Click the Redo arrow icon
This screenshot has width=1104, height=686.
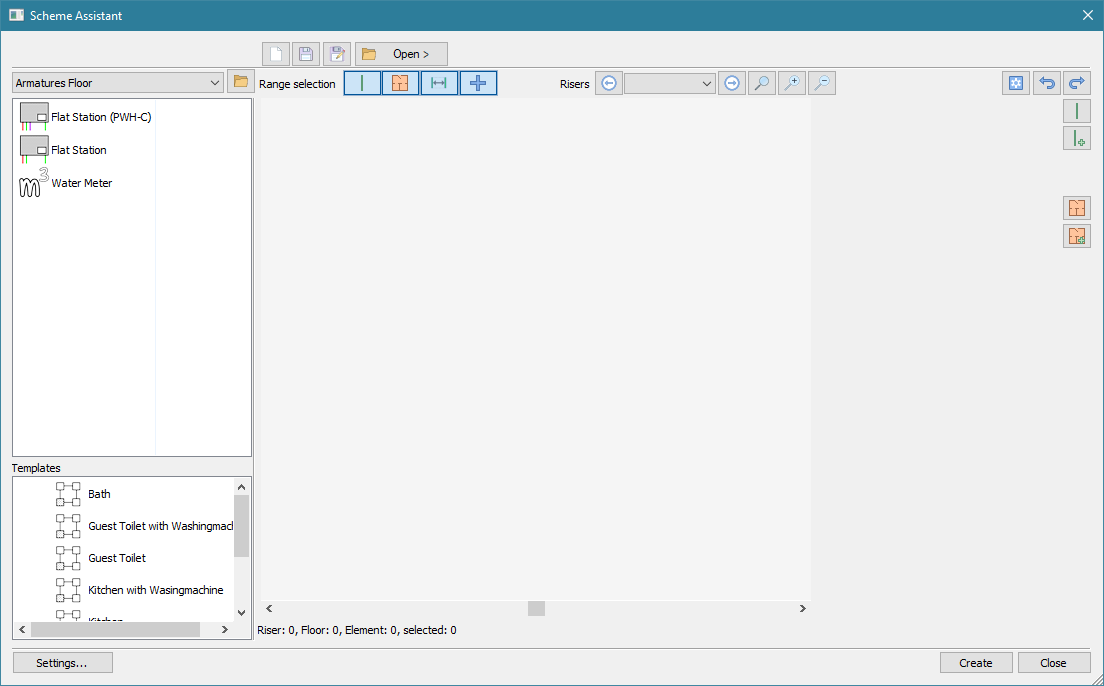[x=1077, y=83]
